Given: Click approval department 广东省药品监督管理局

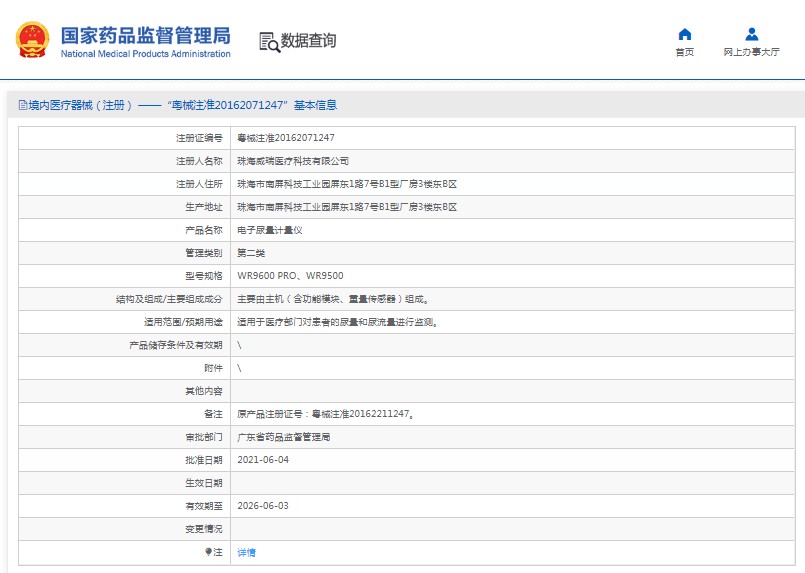Looking at the screenshot, I should pyautogui.click(x=283, y=437).
